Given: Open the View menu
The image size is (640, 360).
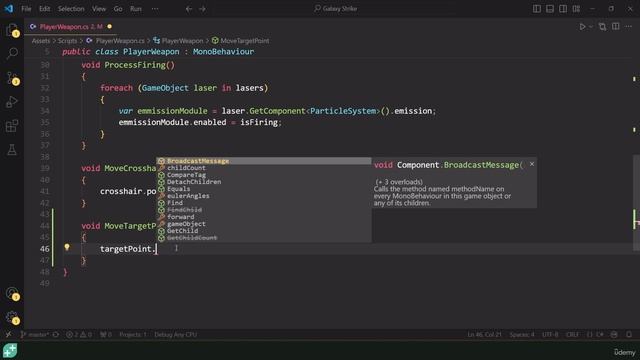Looking at the screenshot, I should tap(99, 9).
